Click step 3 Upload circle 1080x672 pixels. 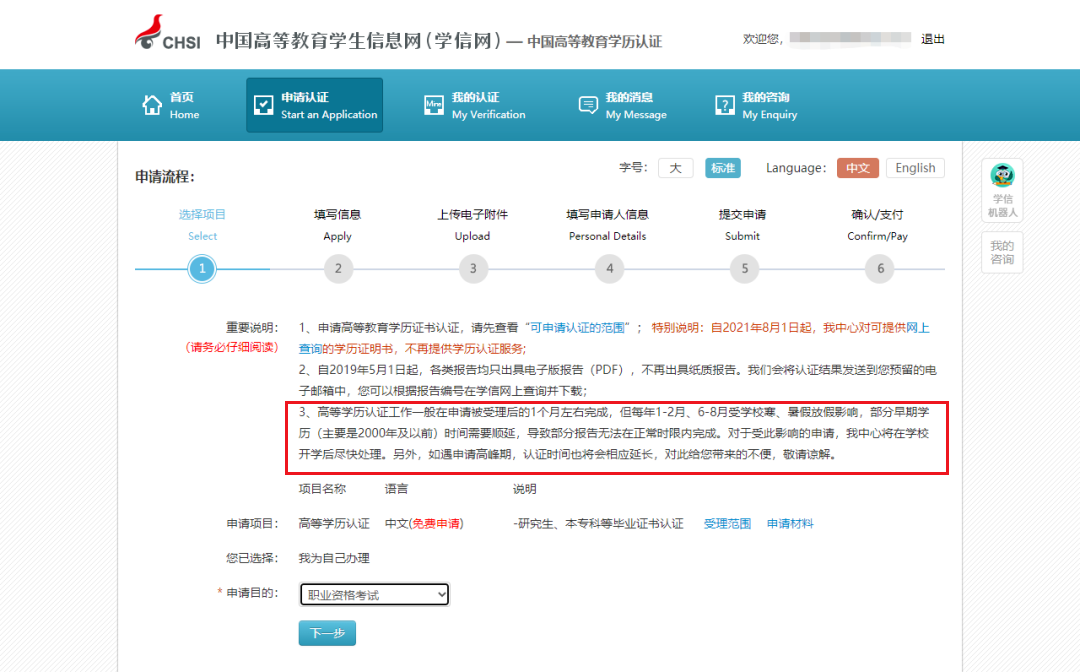tap(473, 268)
